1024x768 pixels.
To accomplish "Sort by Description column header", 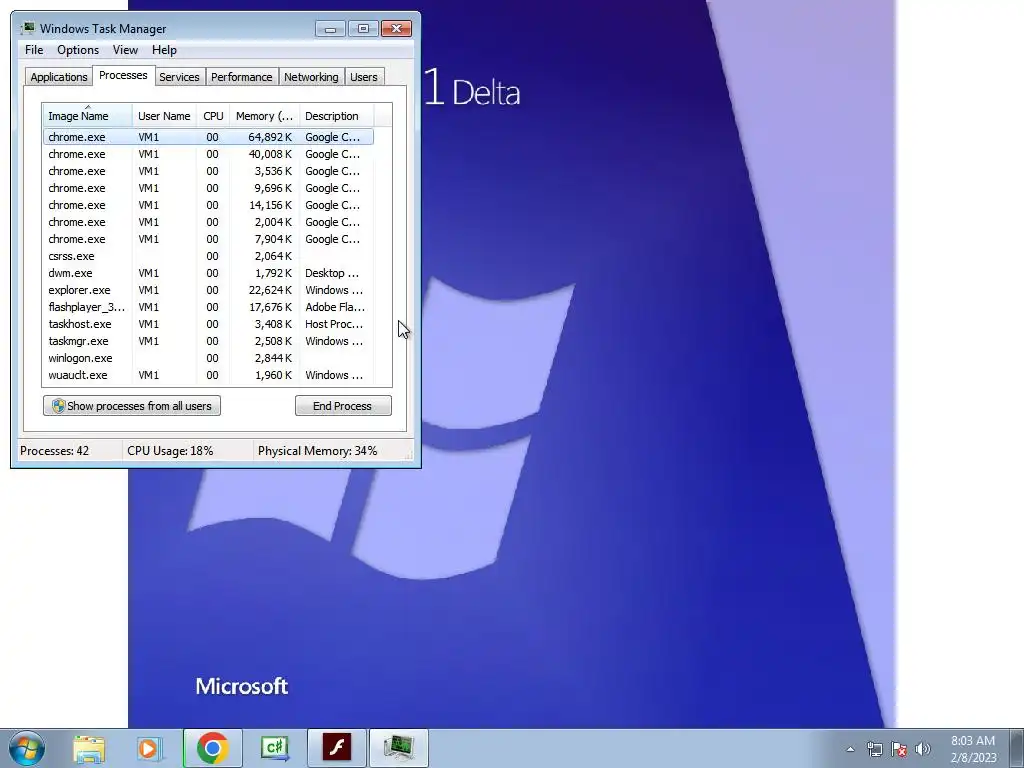I will [x=336, y=116].
